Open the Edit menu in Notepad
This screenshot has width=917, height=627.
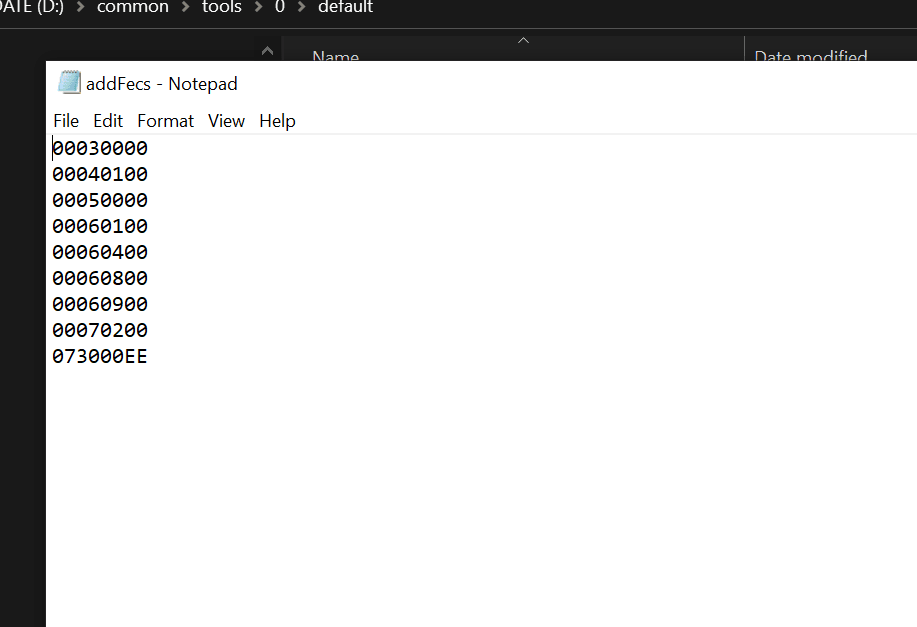tap(108, 121)
